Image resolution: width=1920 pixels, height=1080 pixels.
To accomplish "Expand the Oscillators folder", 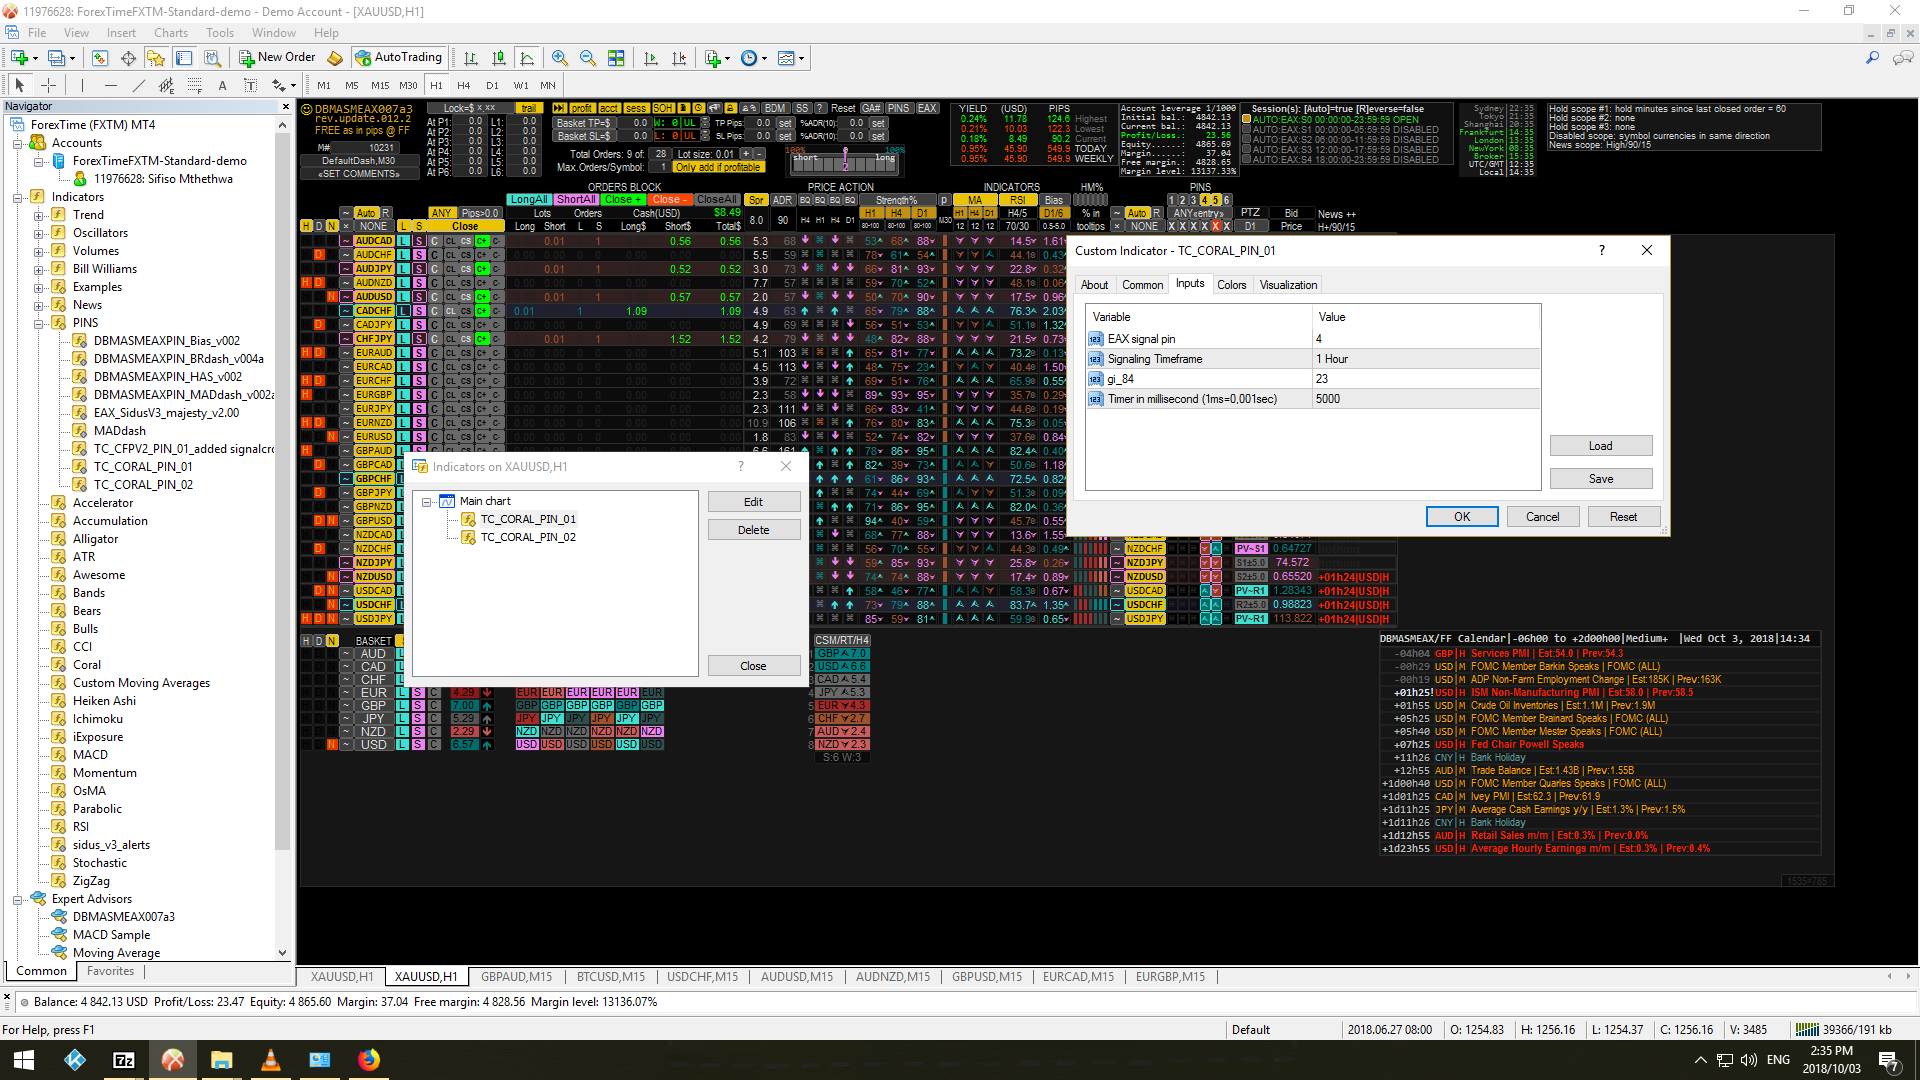I will click(38, 233).
